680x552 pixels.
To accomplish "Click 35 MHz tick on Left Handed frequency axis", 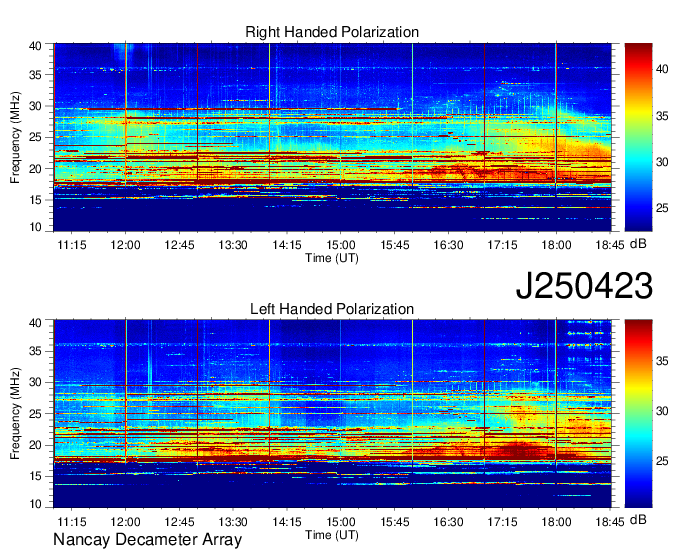I will (35, 351).
